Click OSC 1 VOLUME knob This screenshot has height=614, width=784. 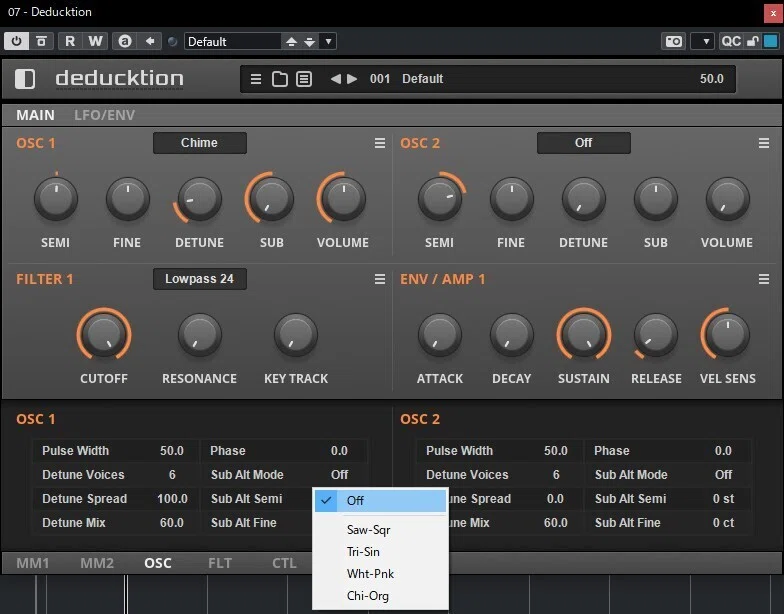click(x=343, y=199)
